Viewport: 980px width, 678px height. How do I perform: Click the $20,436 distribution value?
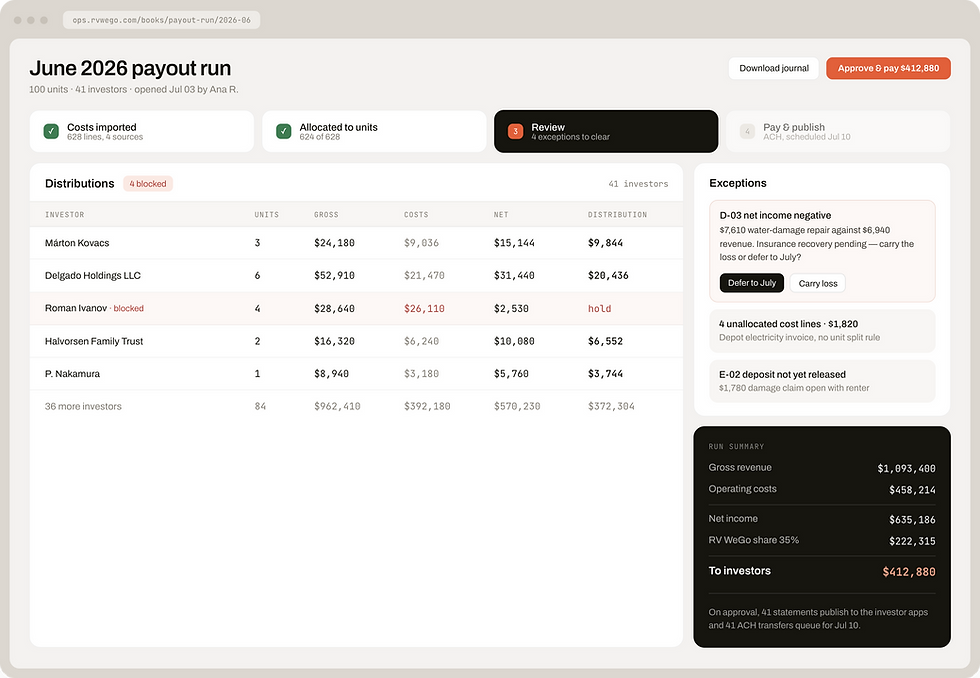pyautogui.click(x=608, y=276)
